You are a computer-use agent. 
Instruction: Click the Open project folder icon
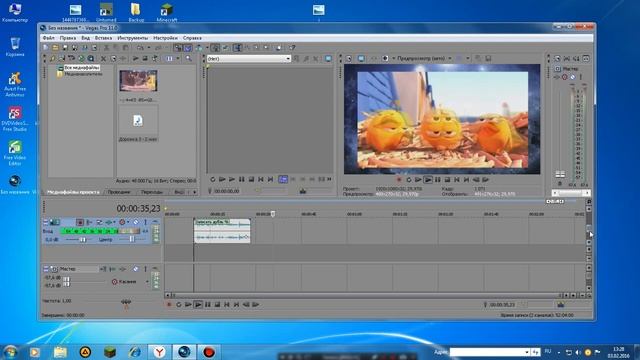click(x=55, y=48)
